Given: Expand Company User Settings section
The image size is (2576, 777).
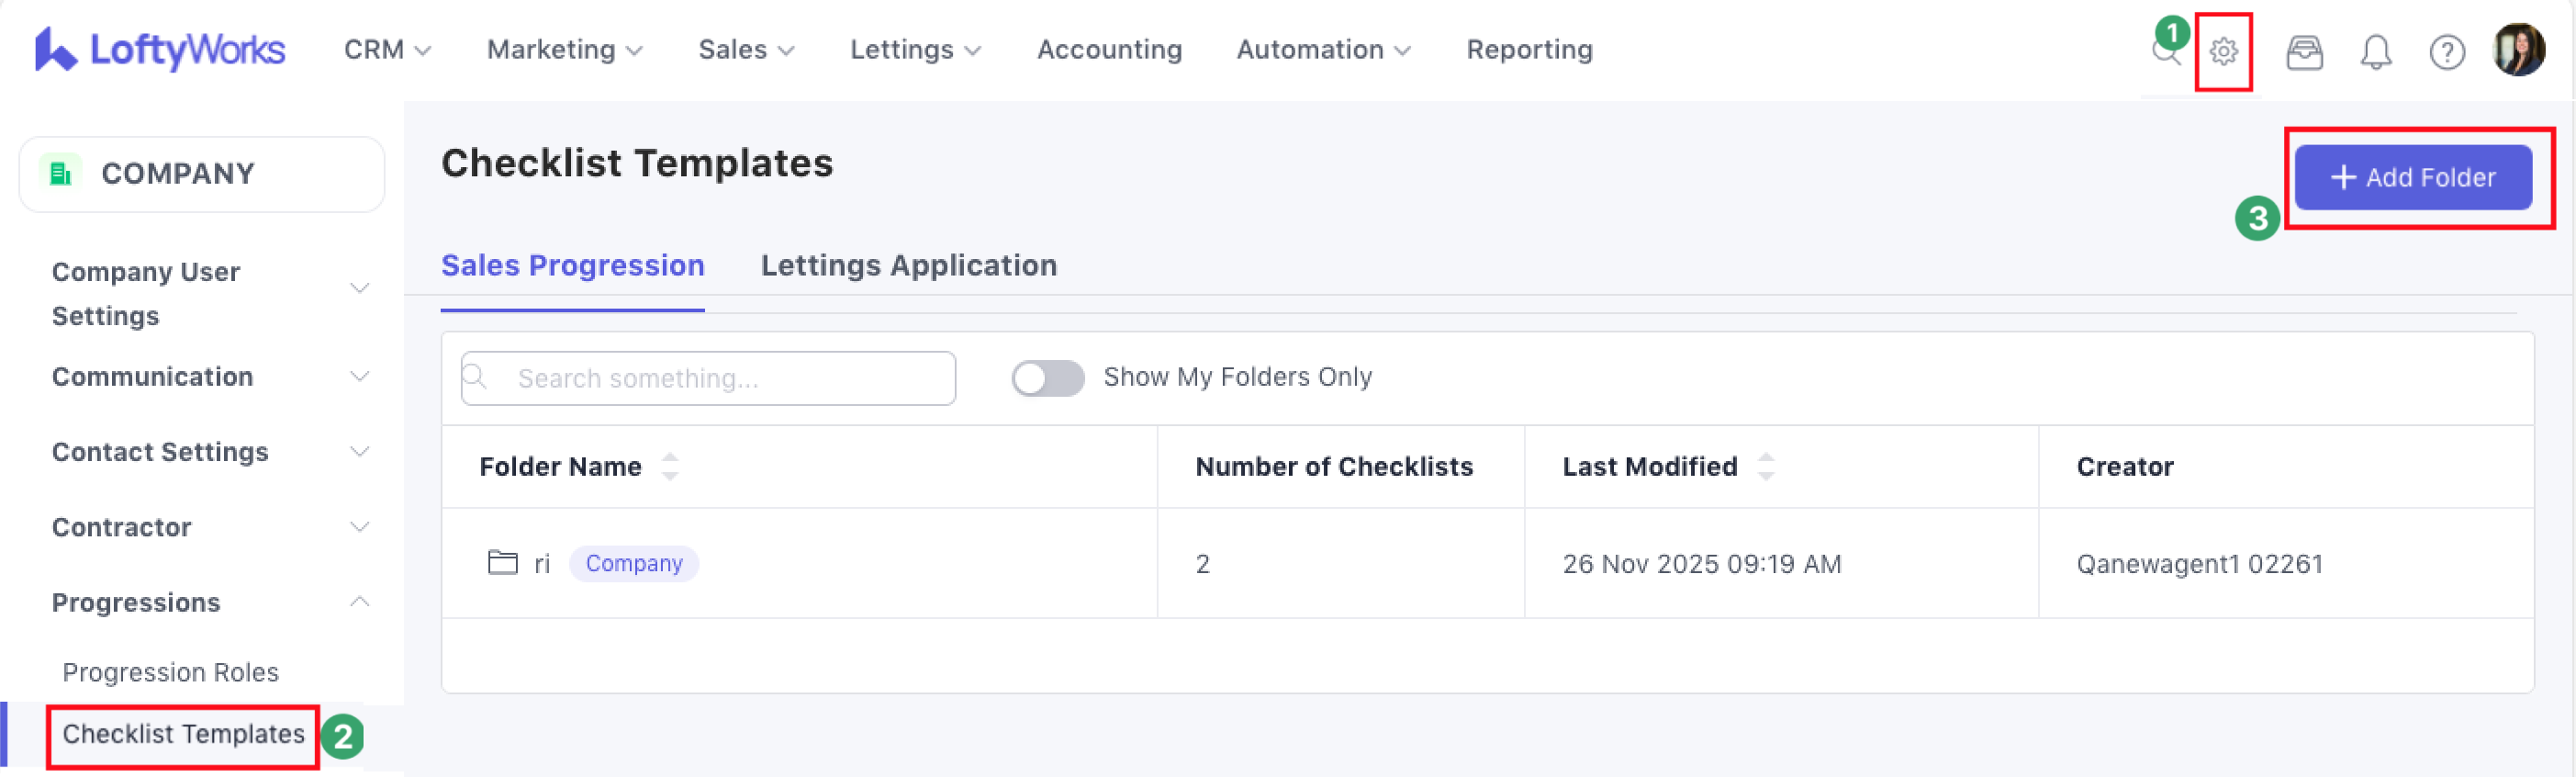Looking at the screenshot, I should (359, 289).
